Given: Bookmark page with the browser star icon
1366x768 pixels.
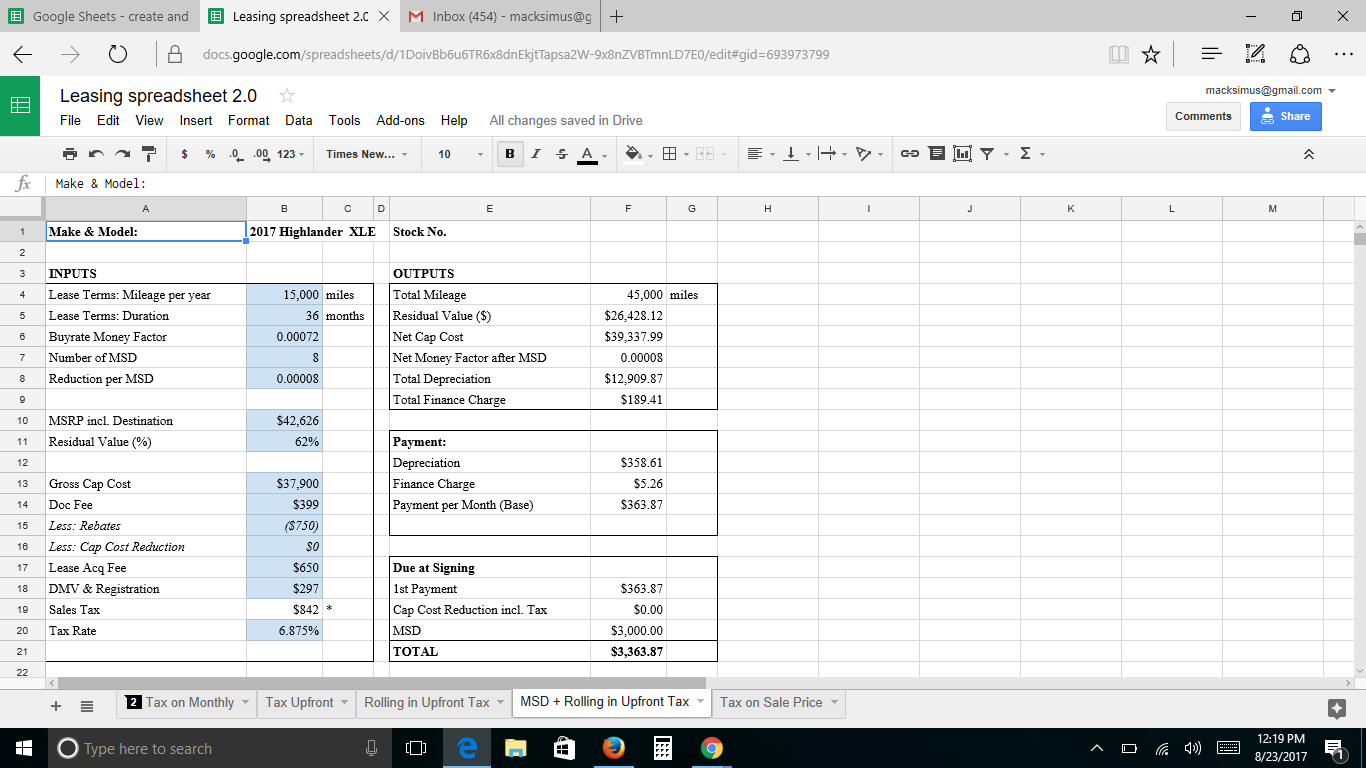Looking at the screenshot, I should pos(1151,54).
